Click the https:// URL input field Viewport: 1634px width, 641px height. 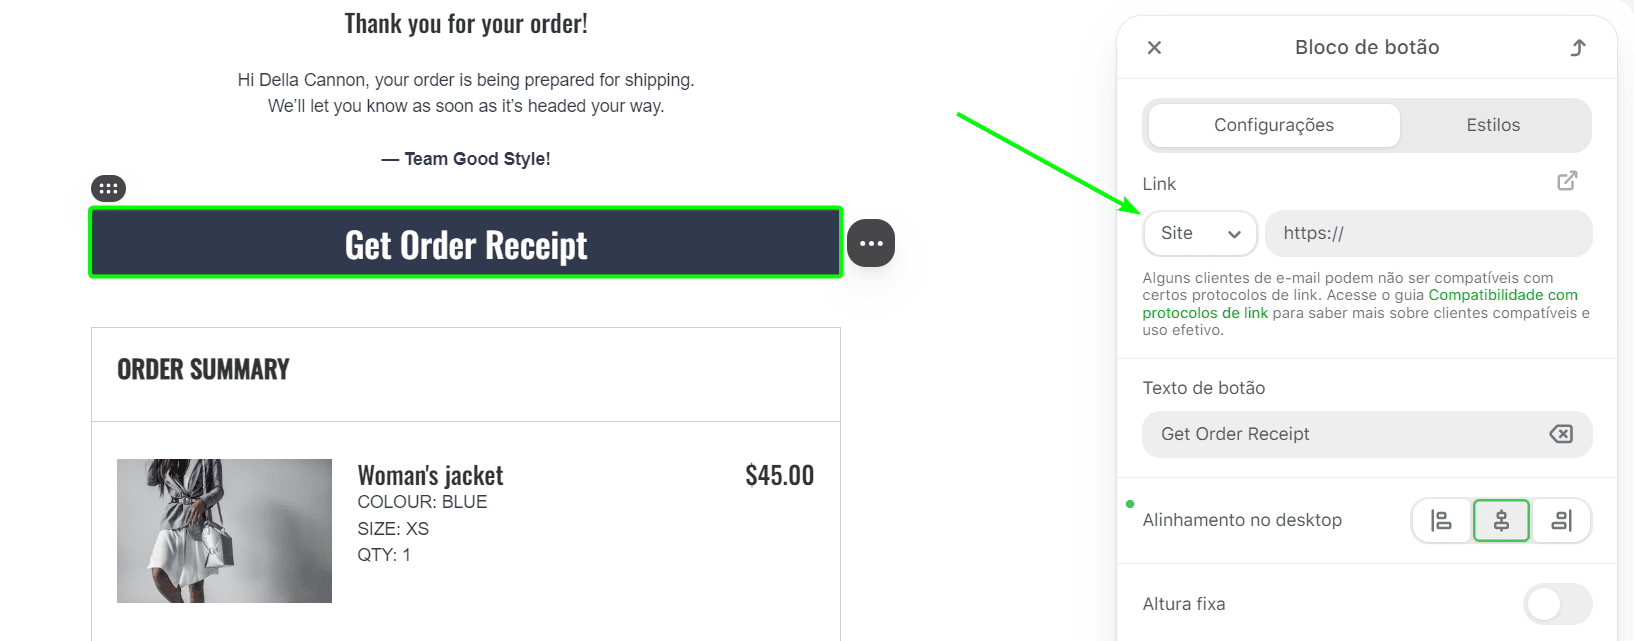1428,233
